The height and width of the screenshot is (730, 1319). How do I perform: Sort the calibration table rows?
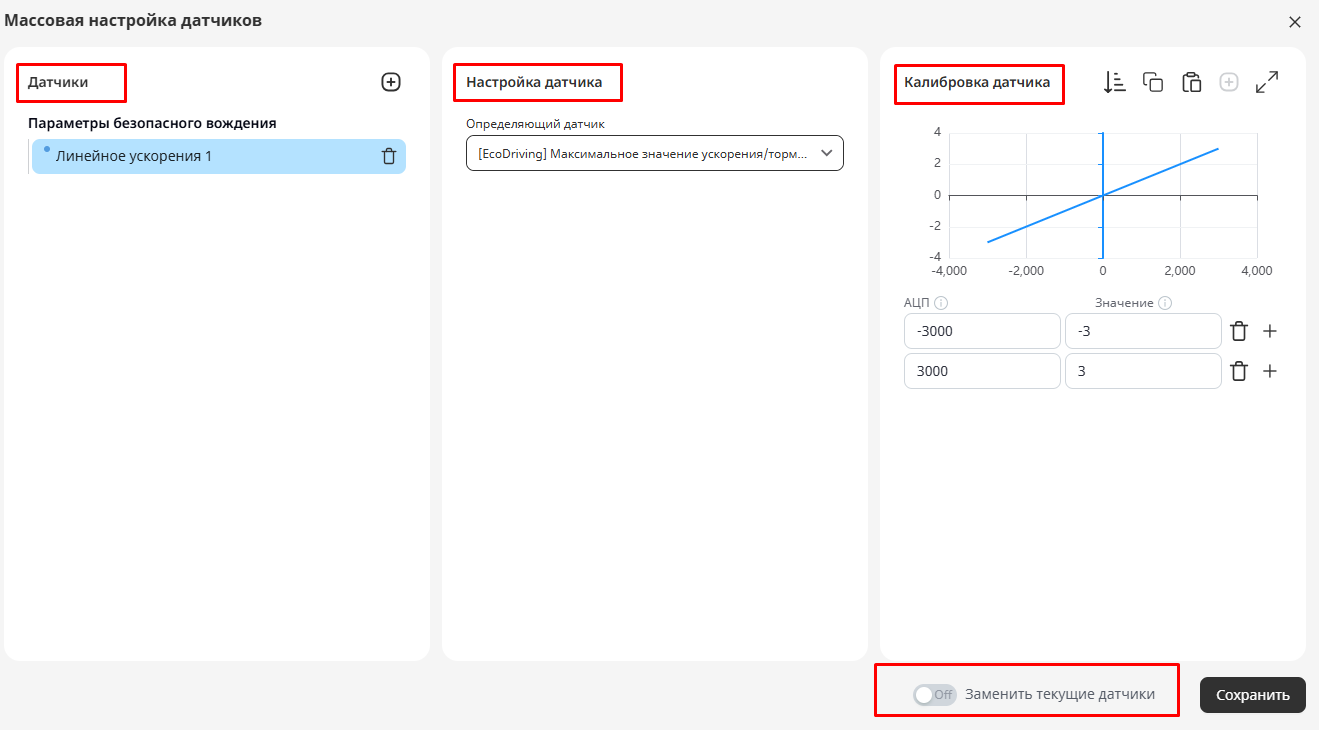1115,82
